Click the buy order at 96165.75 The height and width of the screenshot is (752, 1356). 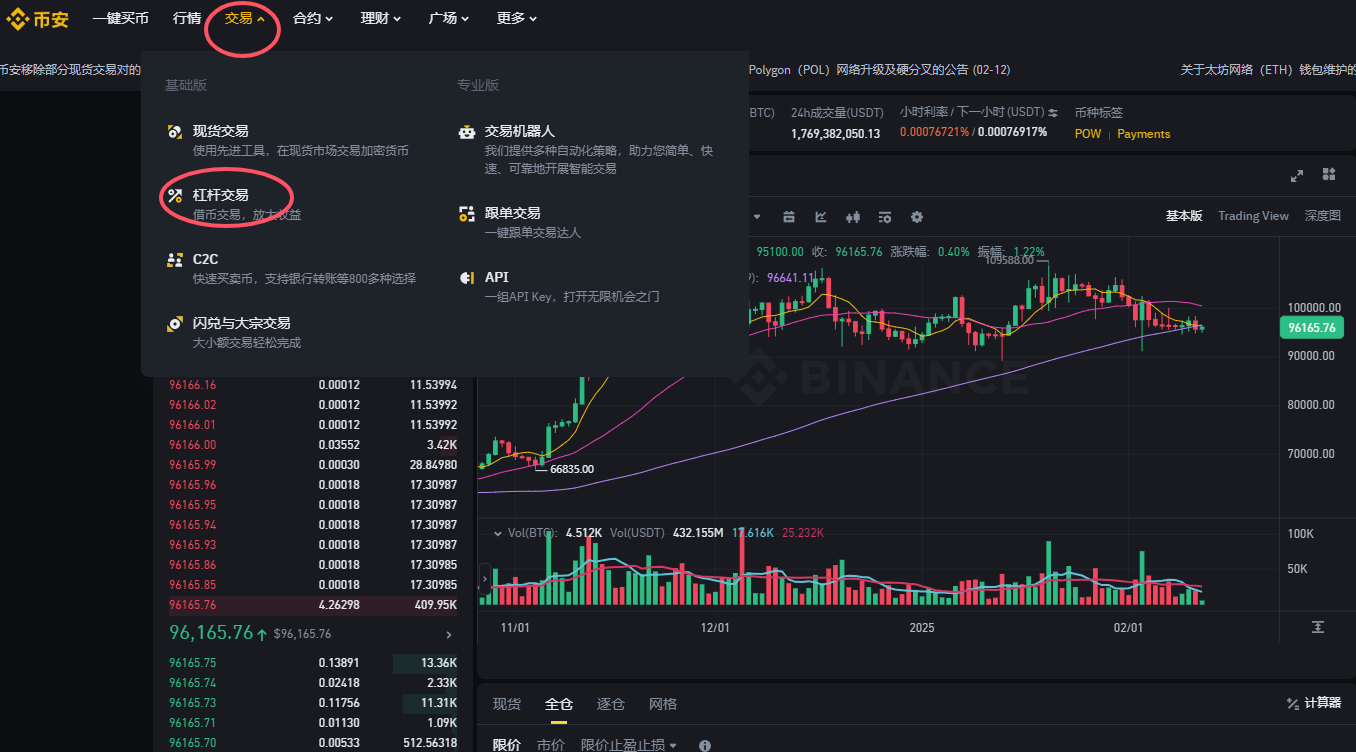(313, 663)
